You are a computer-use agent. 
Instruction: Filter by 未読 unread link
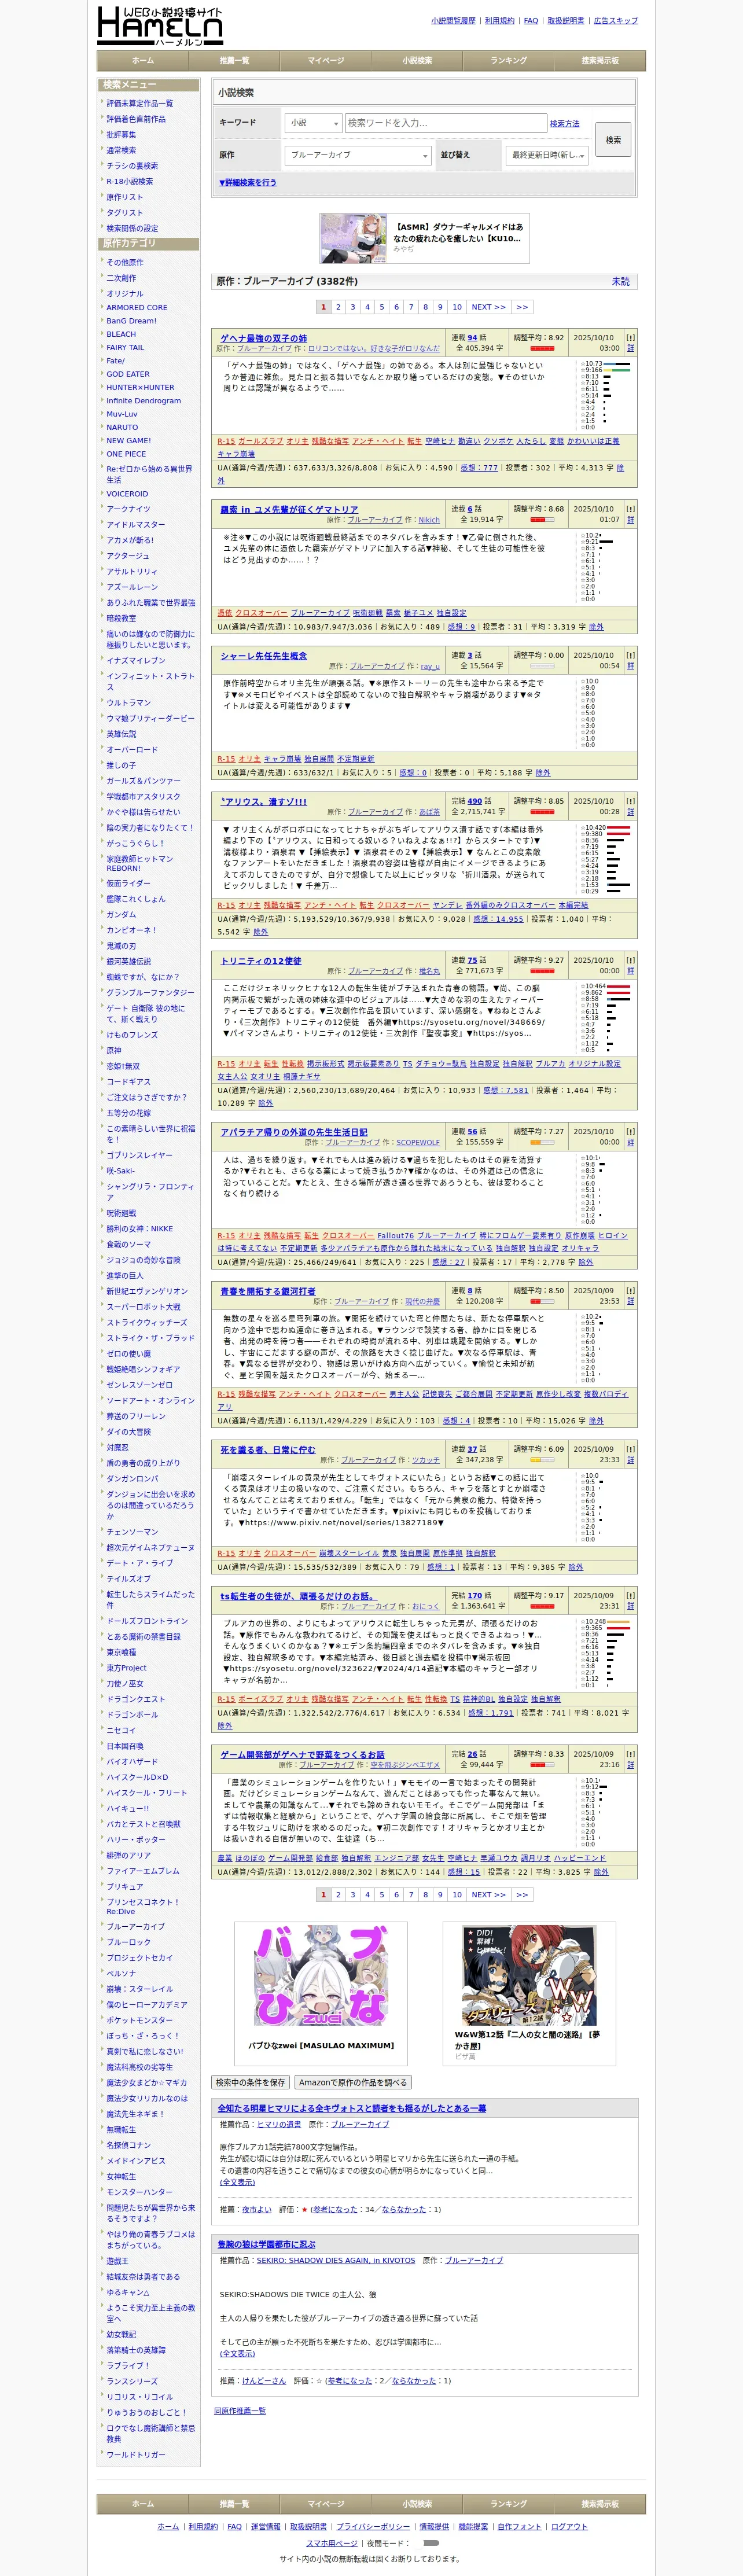[621, 281]
